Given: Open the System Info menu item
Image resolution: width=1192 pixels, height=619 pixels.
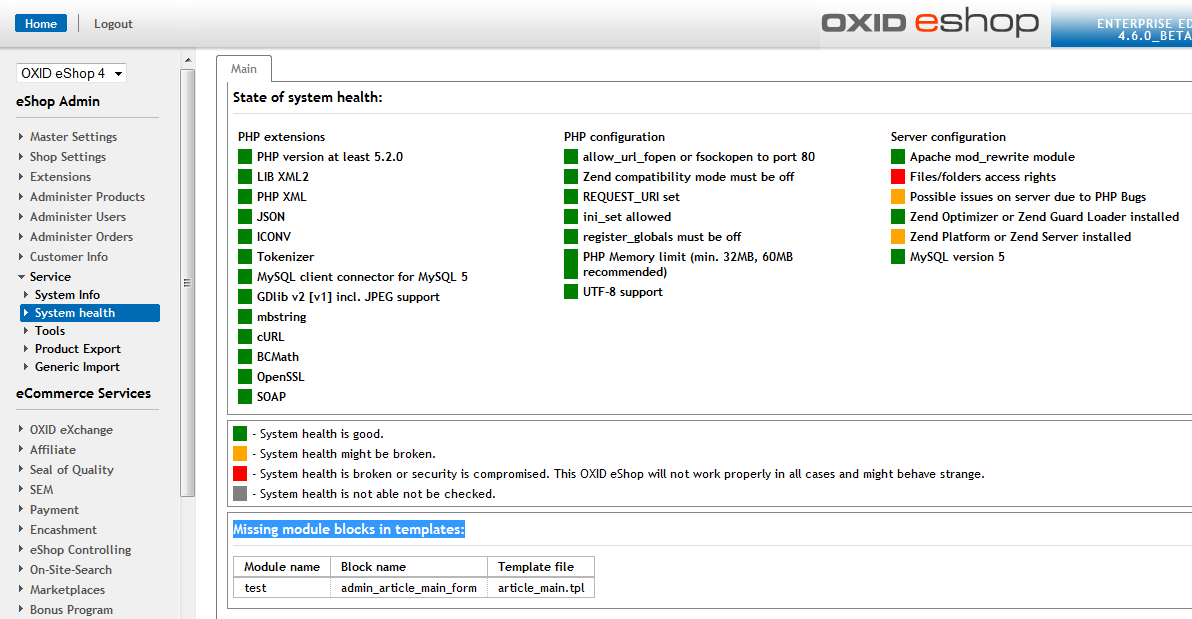Looking at the screenshot, I should 67,295.
